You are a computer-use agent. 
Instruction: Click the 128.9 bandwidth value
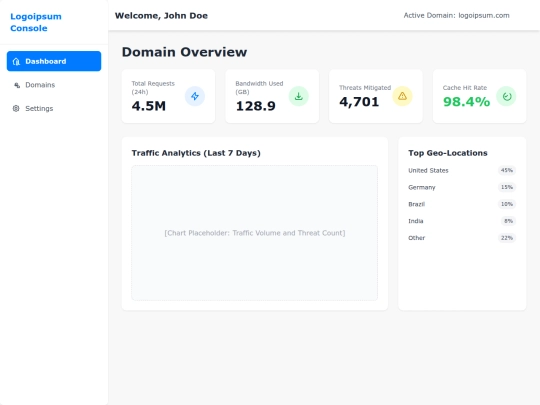point(256,106)
